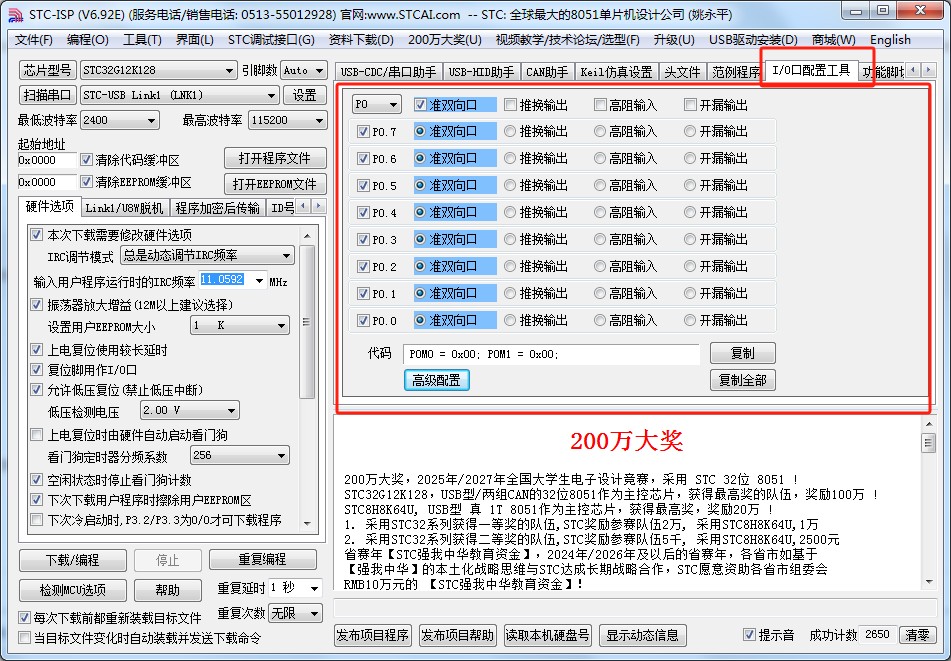The image size is (951, 661).
Task: Open the 编程(O) menu
Action: [87, 40]
